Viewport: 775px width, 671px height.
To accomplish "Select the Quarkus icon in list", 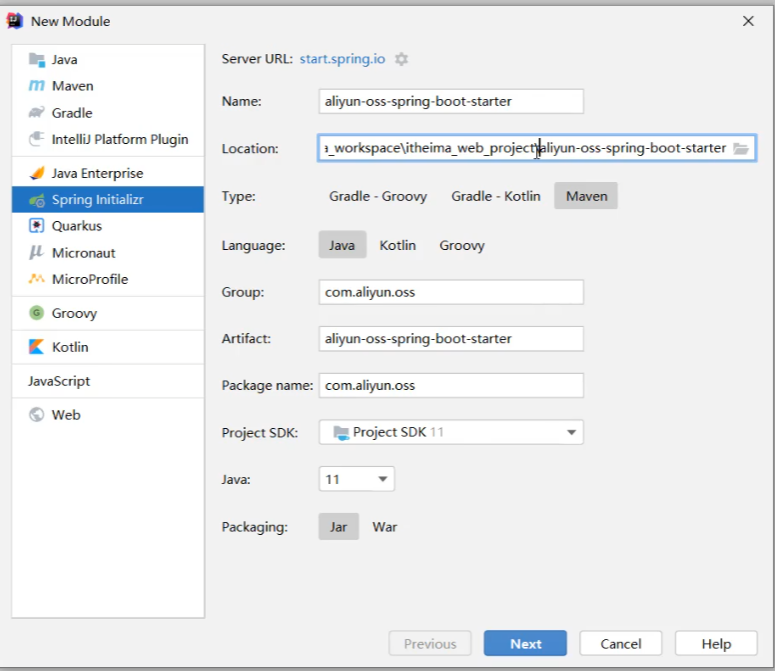I will coord(37,226).
